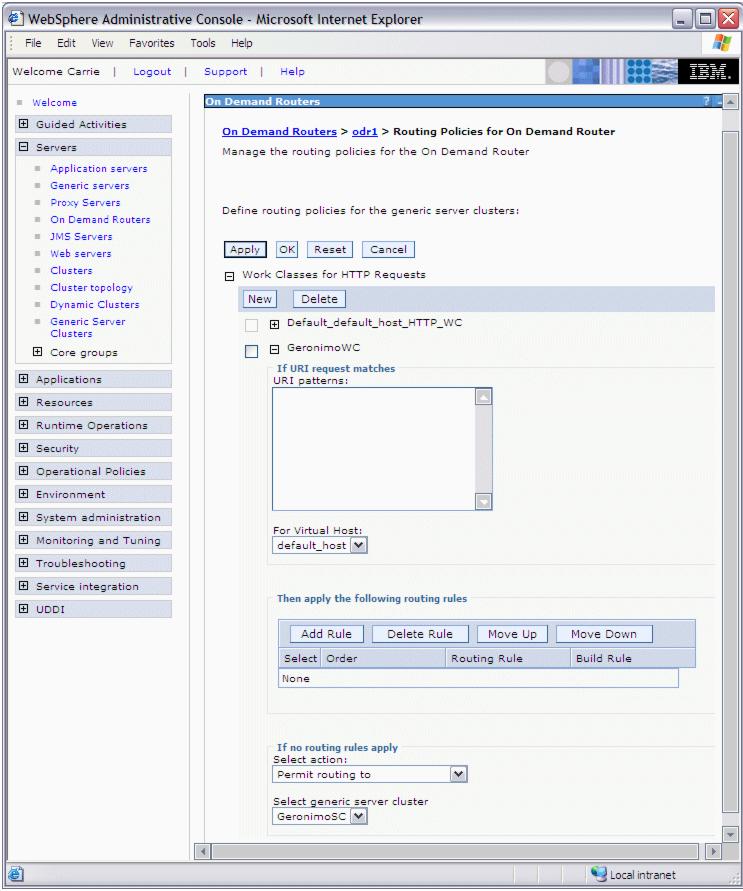Expand the Runtime Operations section
Viewport: 743px width, 891px height.
pos(23,424)
